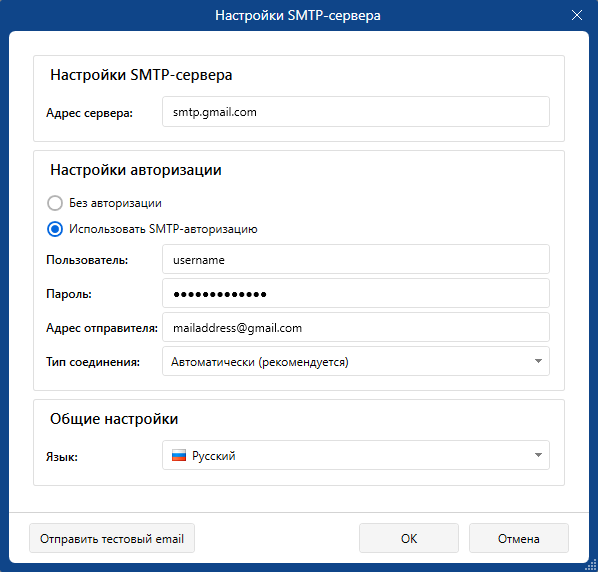This screenshot has width=598, height=572.
Task: Click the Russian flag icon
Action: pos(178,455)
